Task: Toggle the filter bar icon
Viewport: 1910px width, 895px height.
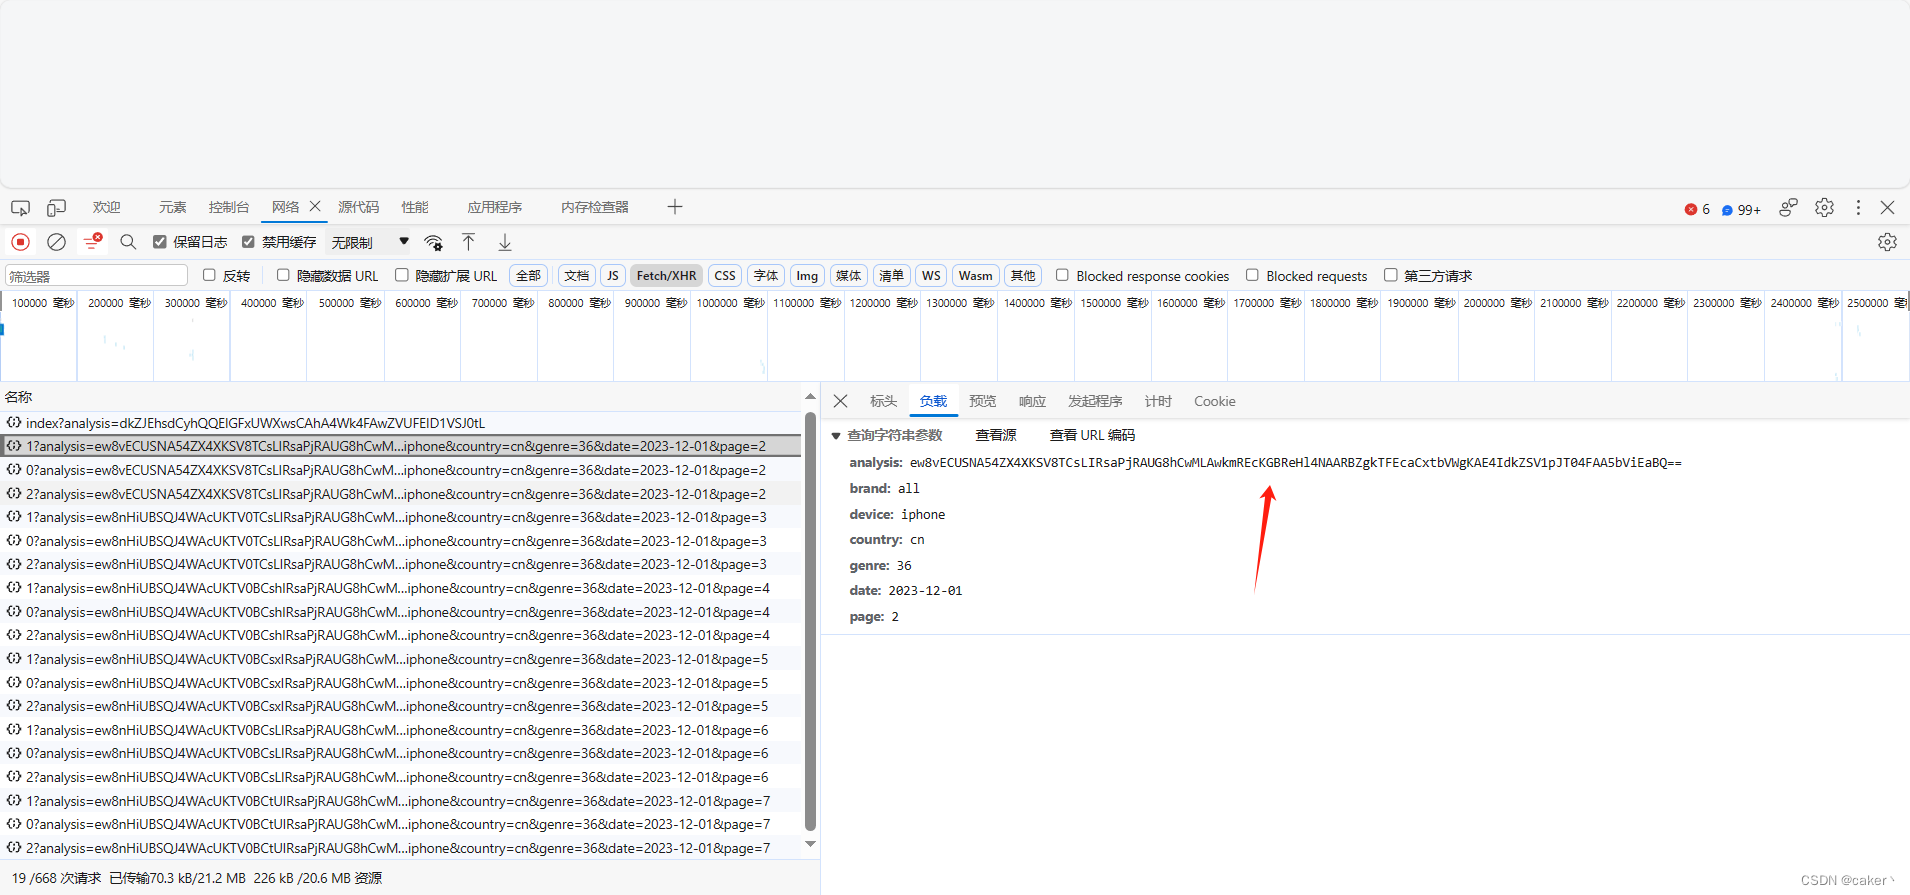Action: click(x=93, y=242)
